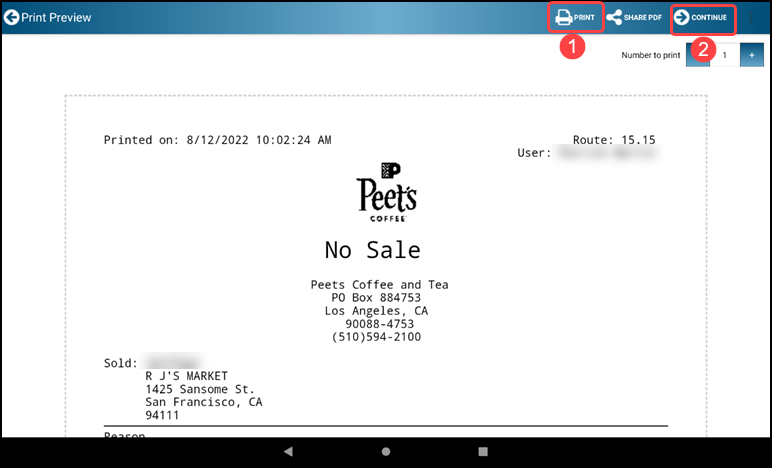
Task: Open the three-dot overflow menu
Action: (750, 18)
